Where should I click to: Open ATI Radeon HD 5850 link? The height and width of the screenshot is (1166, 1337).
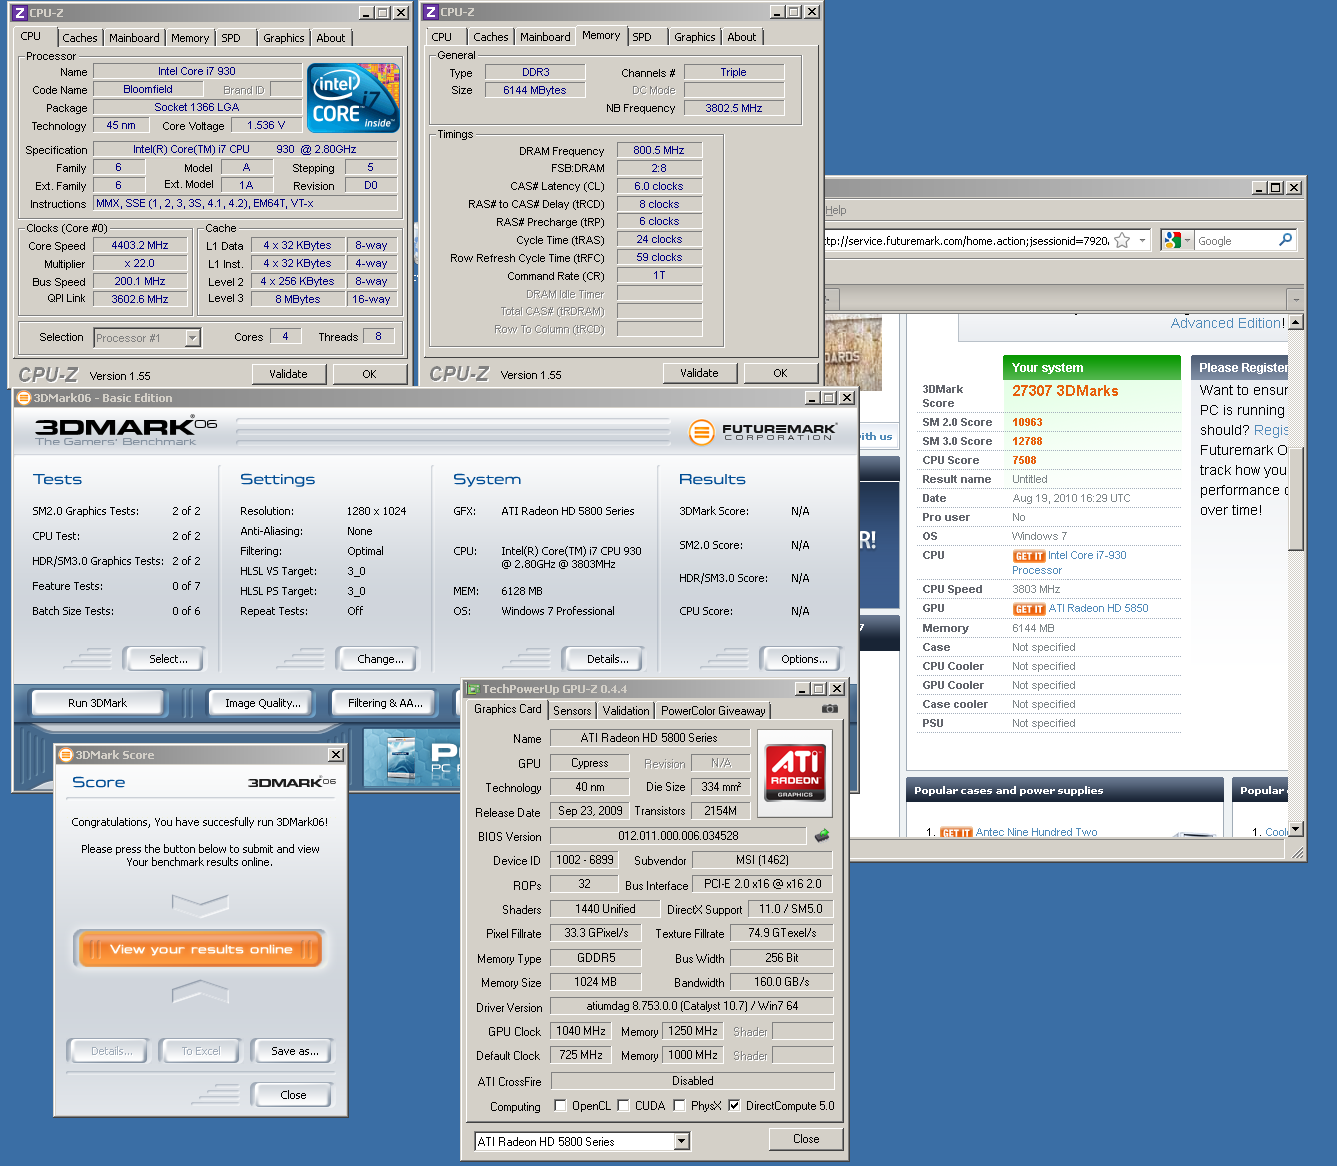tap(1098, 608)
